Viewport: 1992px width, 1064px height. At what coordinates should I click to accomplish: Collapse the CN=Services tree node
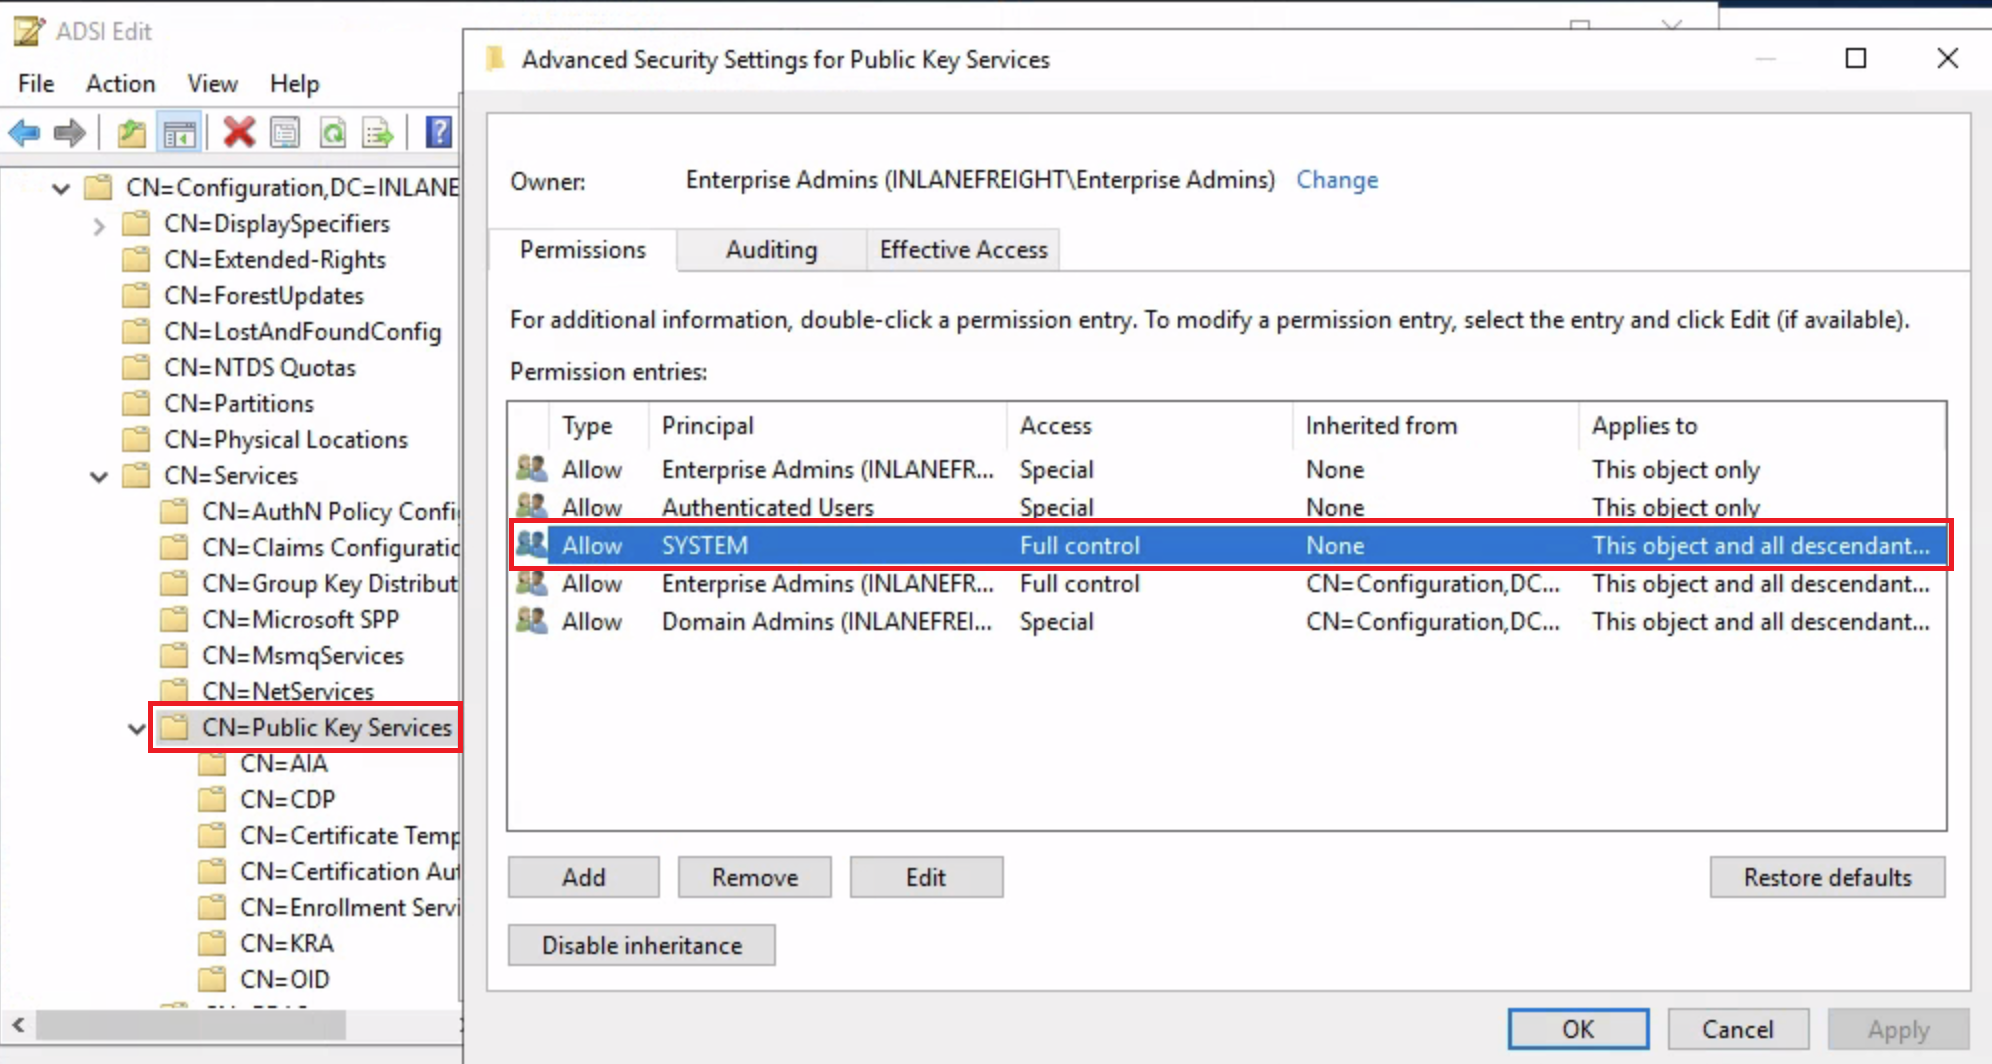pos(99,477)
